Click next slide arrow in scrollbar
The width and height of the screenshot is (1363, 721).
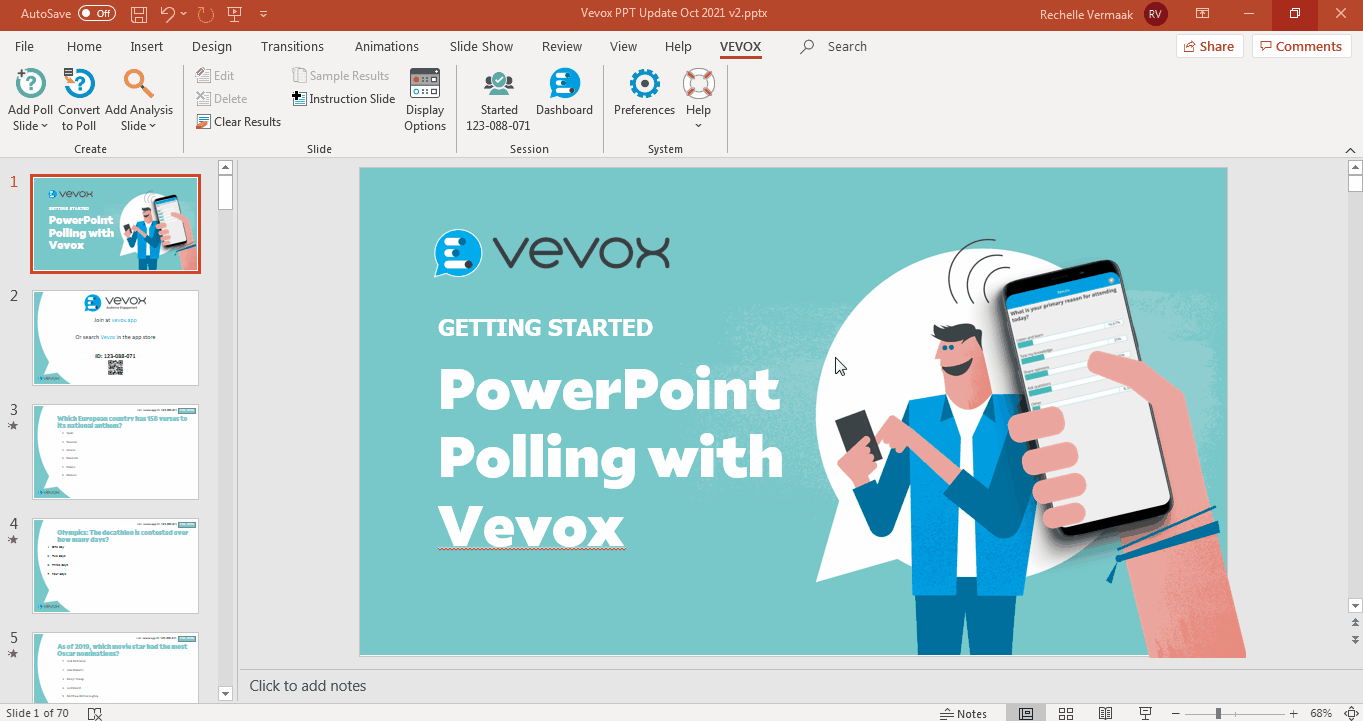click(x=1355, y=639)
